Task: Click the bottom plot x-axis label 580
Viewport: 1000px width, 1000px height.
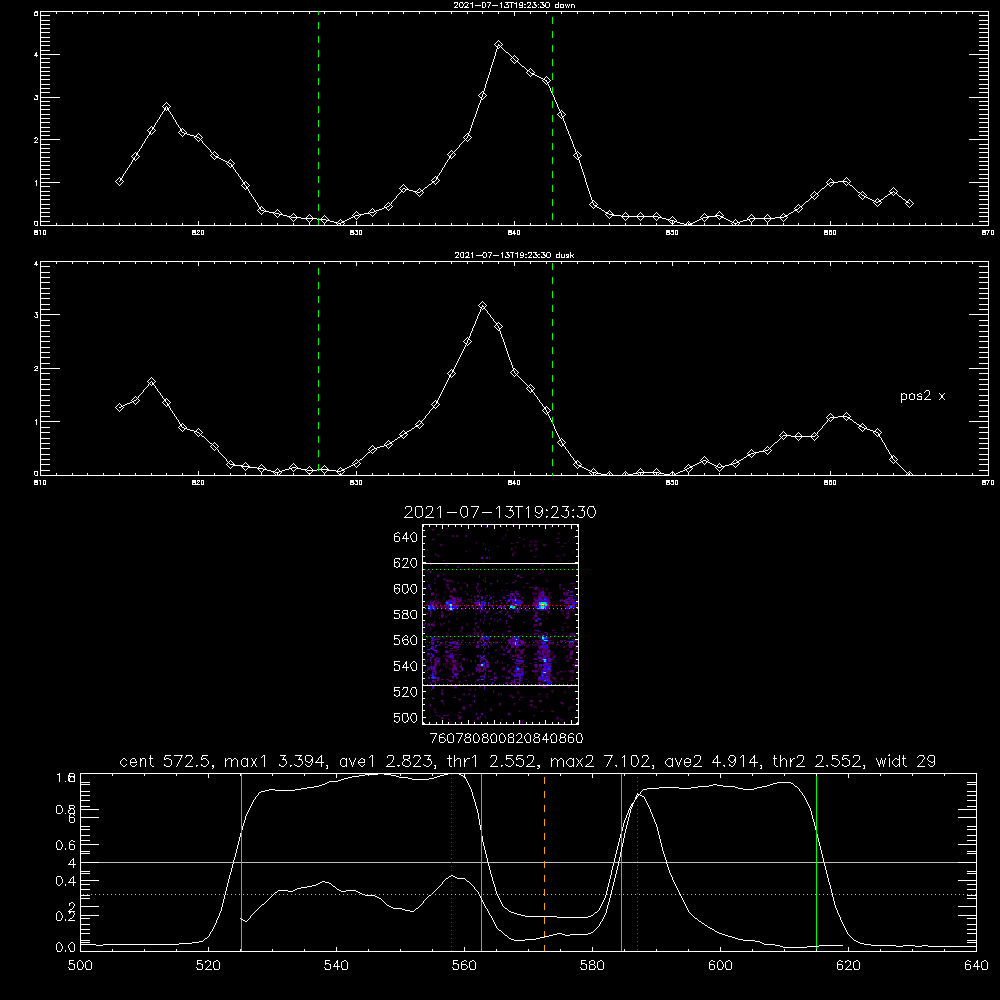Action: point(592,966)
